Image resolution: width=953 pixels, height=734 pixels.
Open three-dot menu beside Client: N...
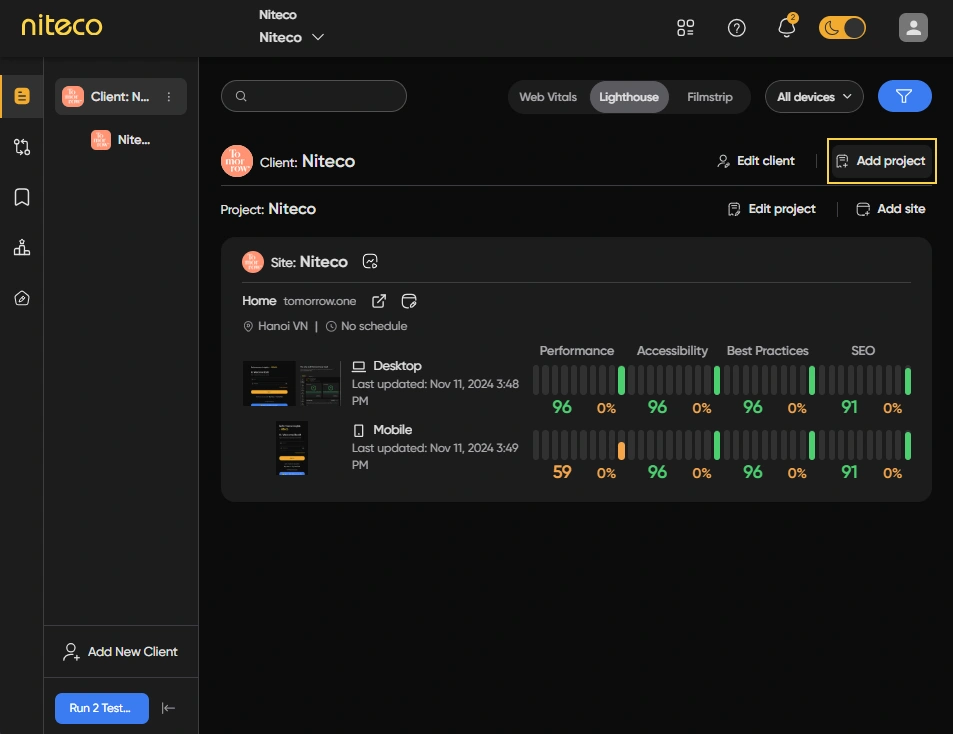[169, 97]
